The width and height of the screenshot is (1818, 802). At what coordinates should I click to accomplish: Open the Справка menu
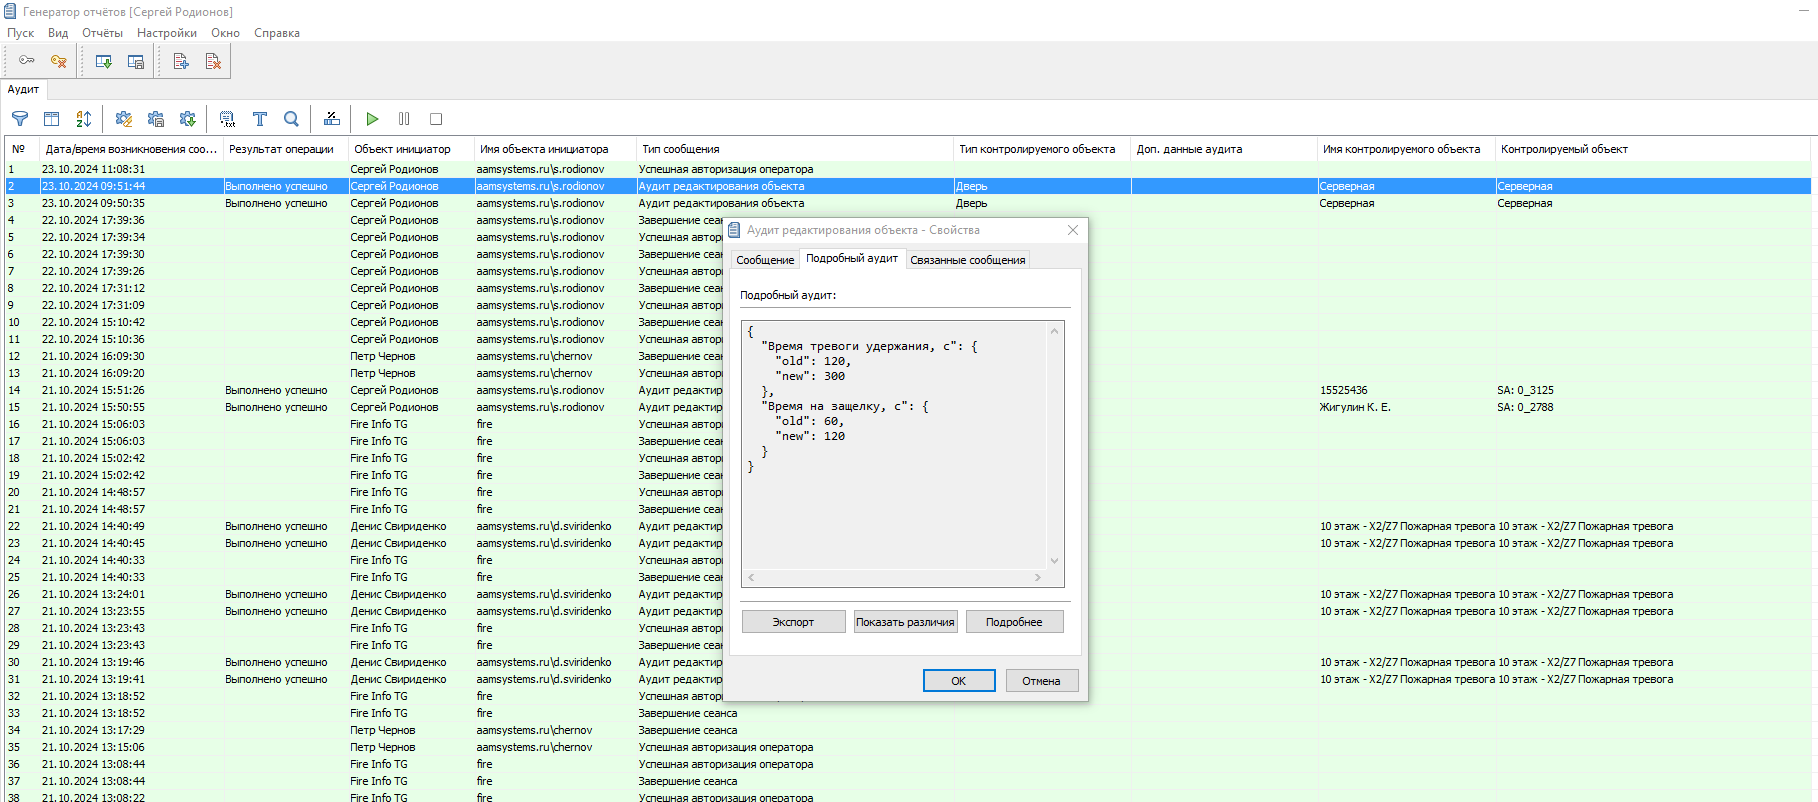point(277,33)
